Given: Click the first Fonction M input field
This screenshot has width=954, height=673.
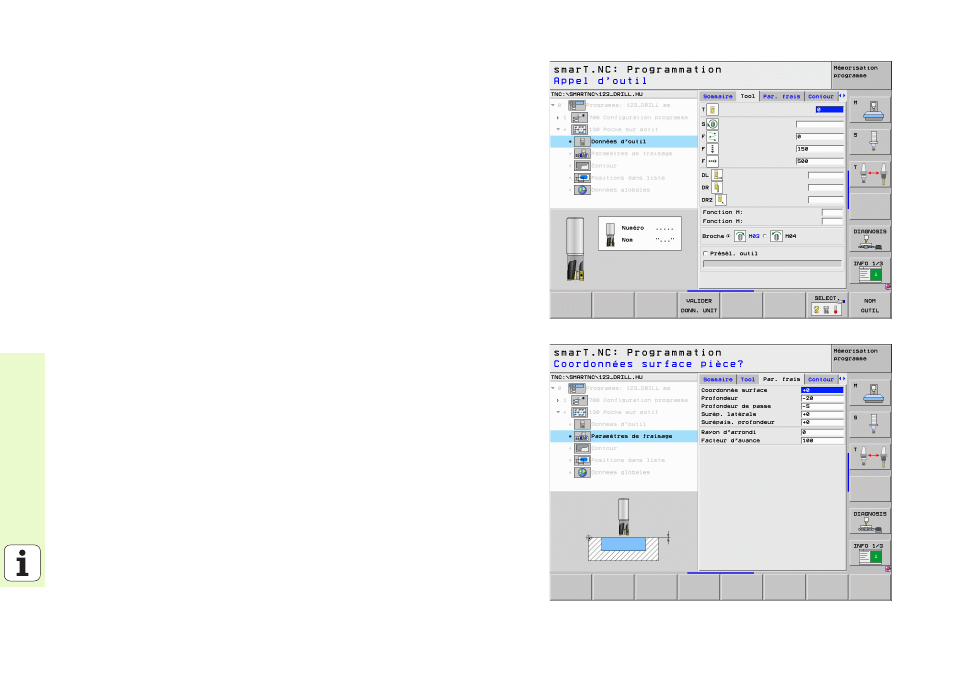Looking at the screenshot, I should click(832, 212).
